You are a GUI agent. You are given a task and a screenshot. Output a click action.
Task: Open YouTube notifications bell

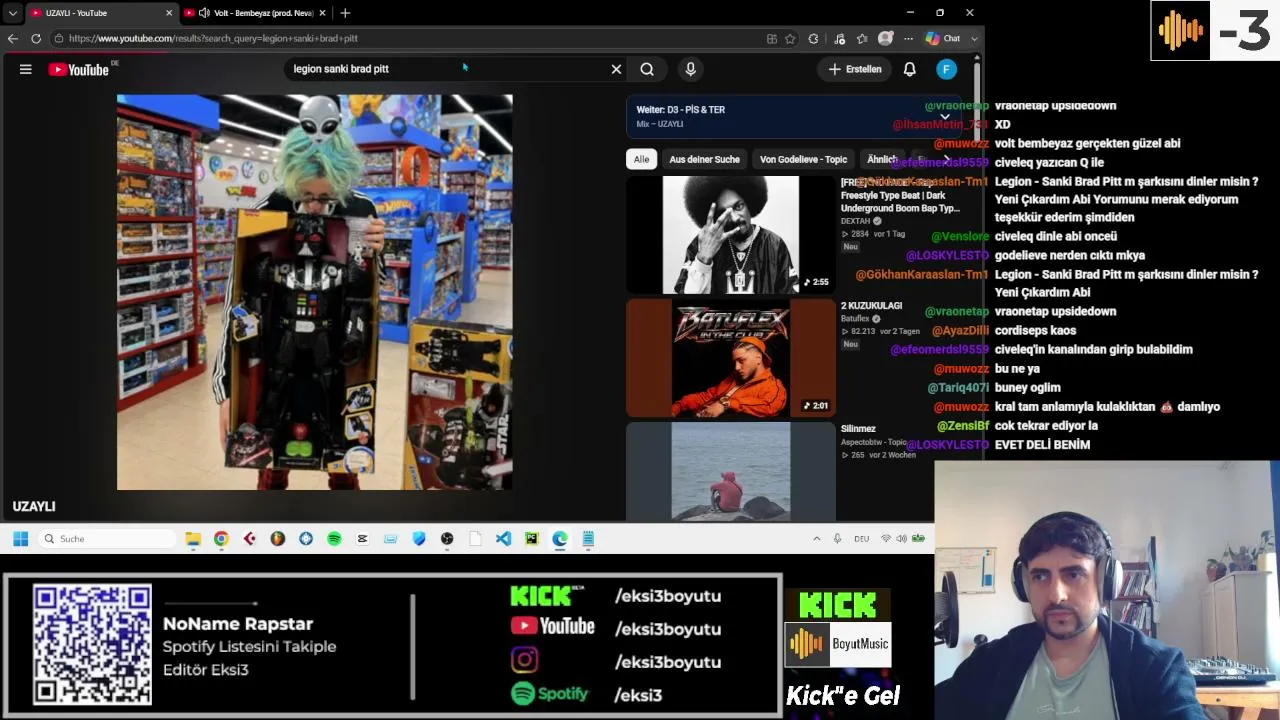pos(910,69)
